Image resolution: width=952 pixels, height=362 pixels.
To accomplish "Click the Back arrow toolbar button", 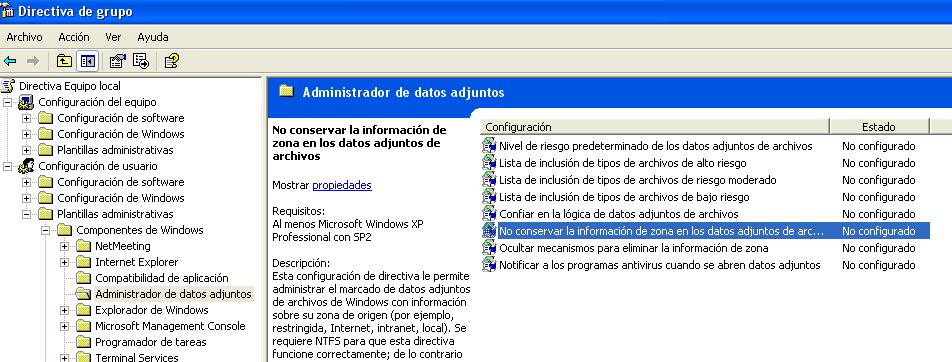I will (x=10, y=61).
